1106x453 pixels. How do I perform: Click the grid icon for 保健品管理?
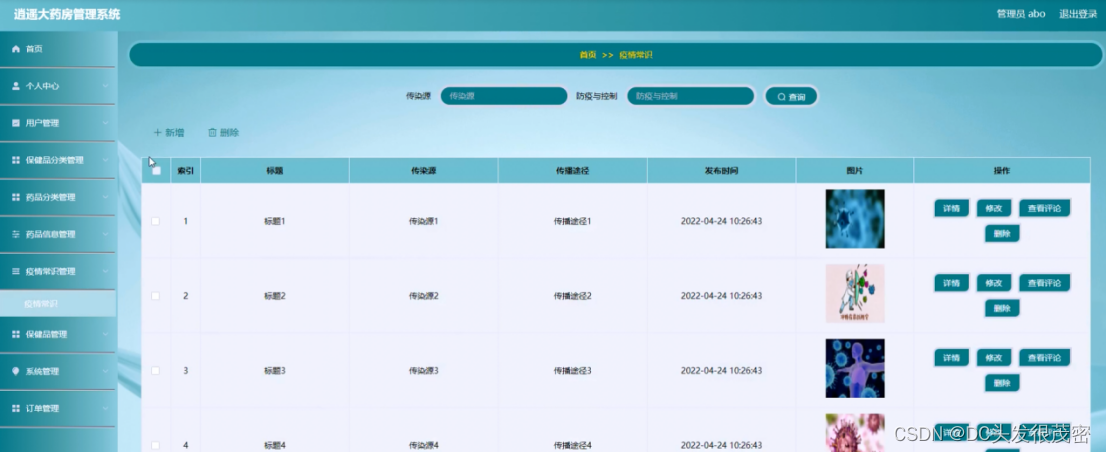pos(16,334)
